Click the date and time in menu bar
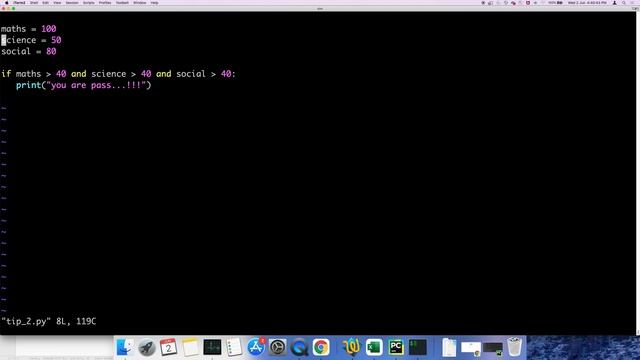640x360 pixels. 587,3
